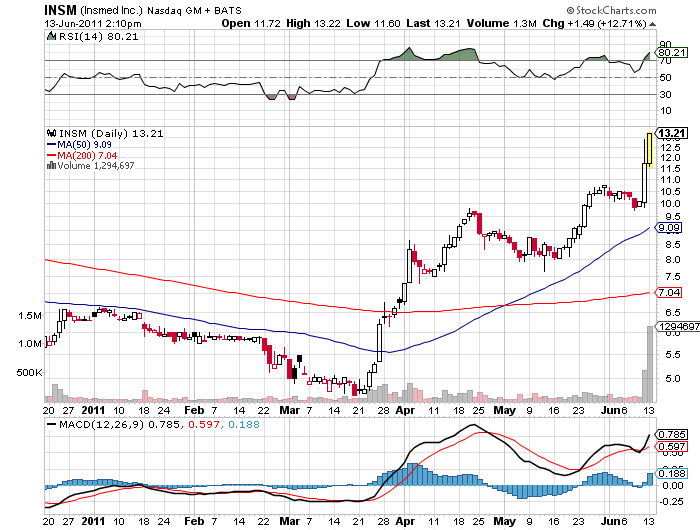
Task: Click the INSM (Daily) 13.21 legend label
Action: pyautogui.click(x=111, y=133)
